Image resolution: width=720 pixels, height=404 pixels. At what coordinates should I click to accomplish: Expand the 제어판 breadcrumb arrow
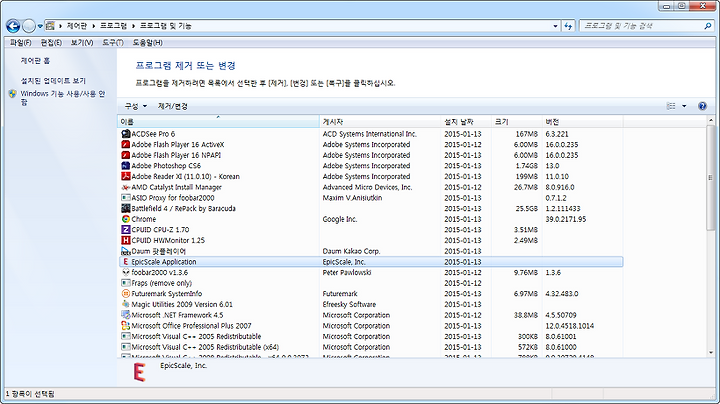pyautogui.click(x=93, y=26)
